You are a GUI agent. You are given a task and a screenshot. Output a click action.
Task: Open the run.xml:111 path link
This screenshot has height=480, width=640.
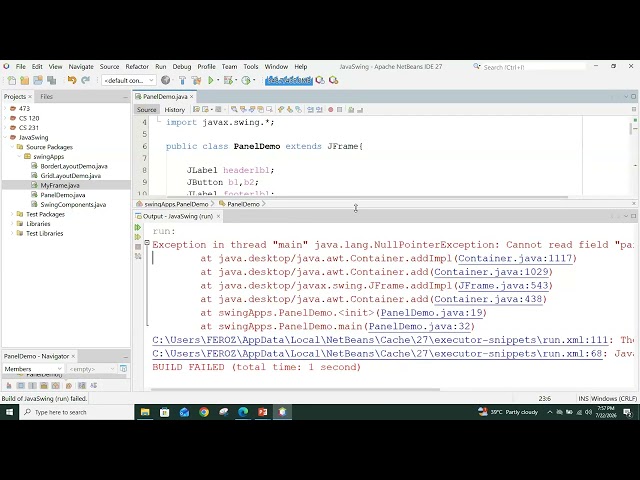tap(380, 340)
